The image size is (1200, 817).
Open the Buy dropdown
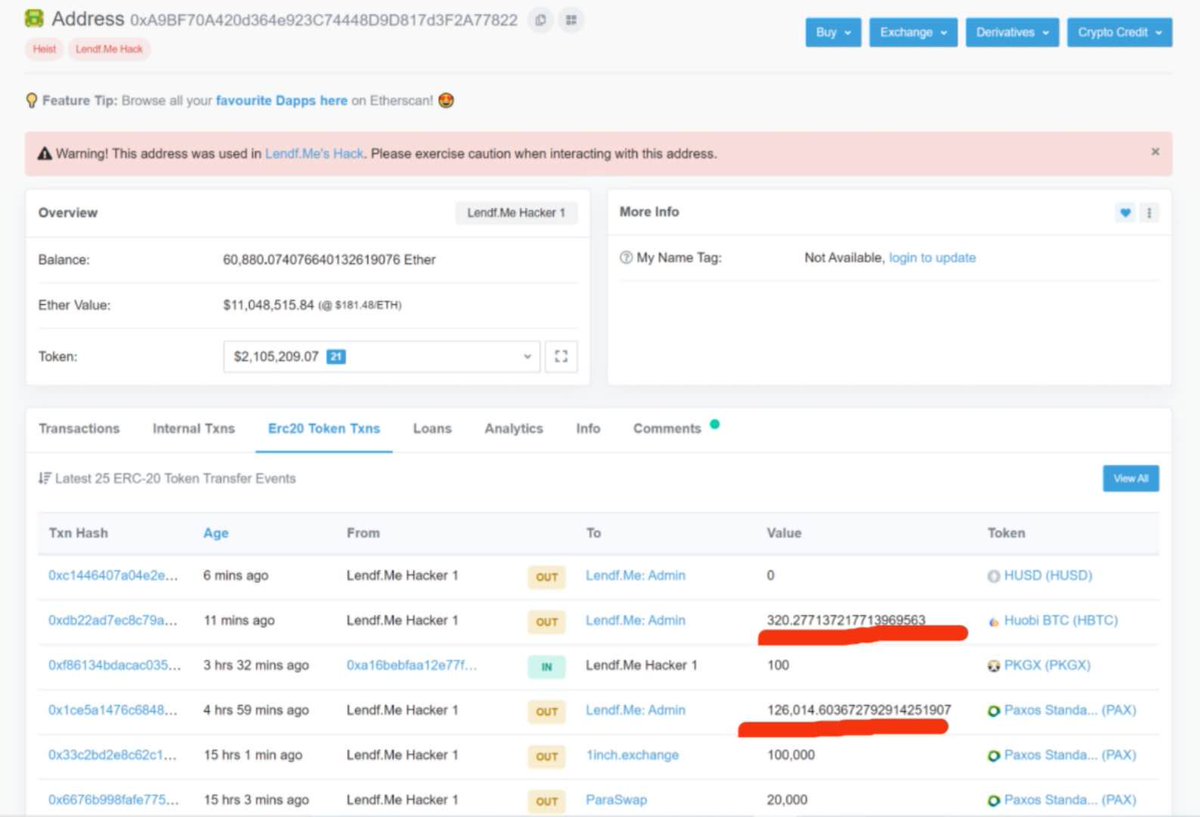(x=833, y=32)
